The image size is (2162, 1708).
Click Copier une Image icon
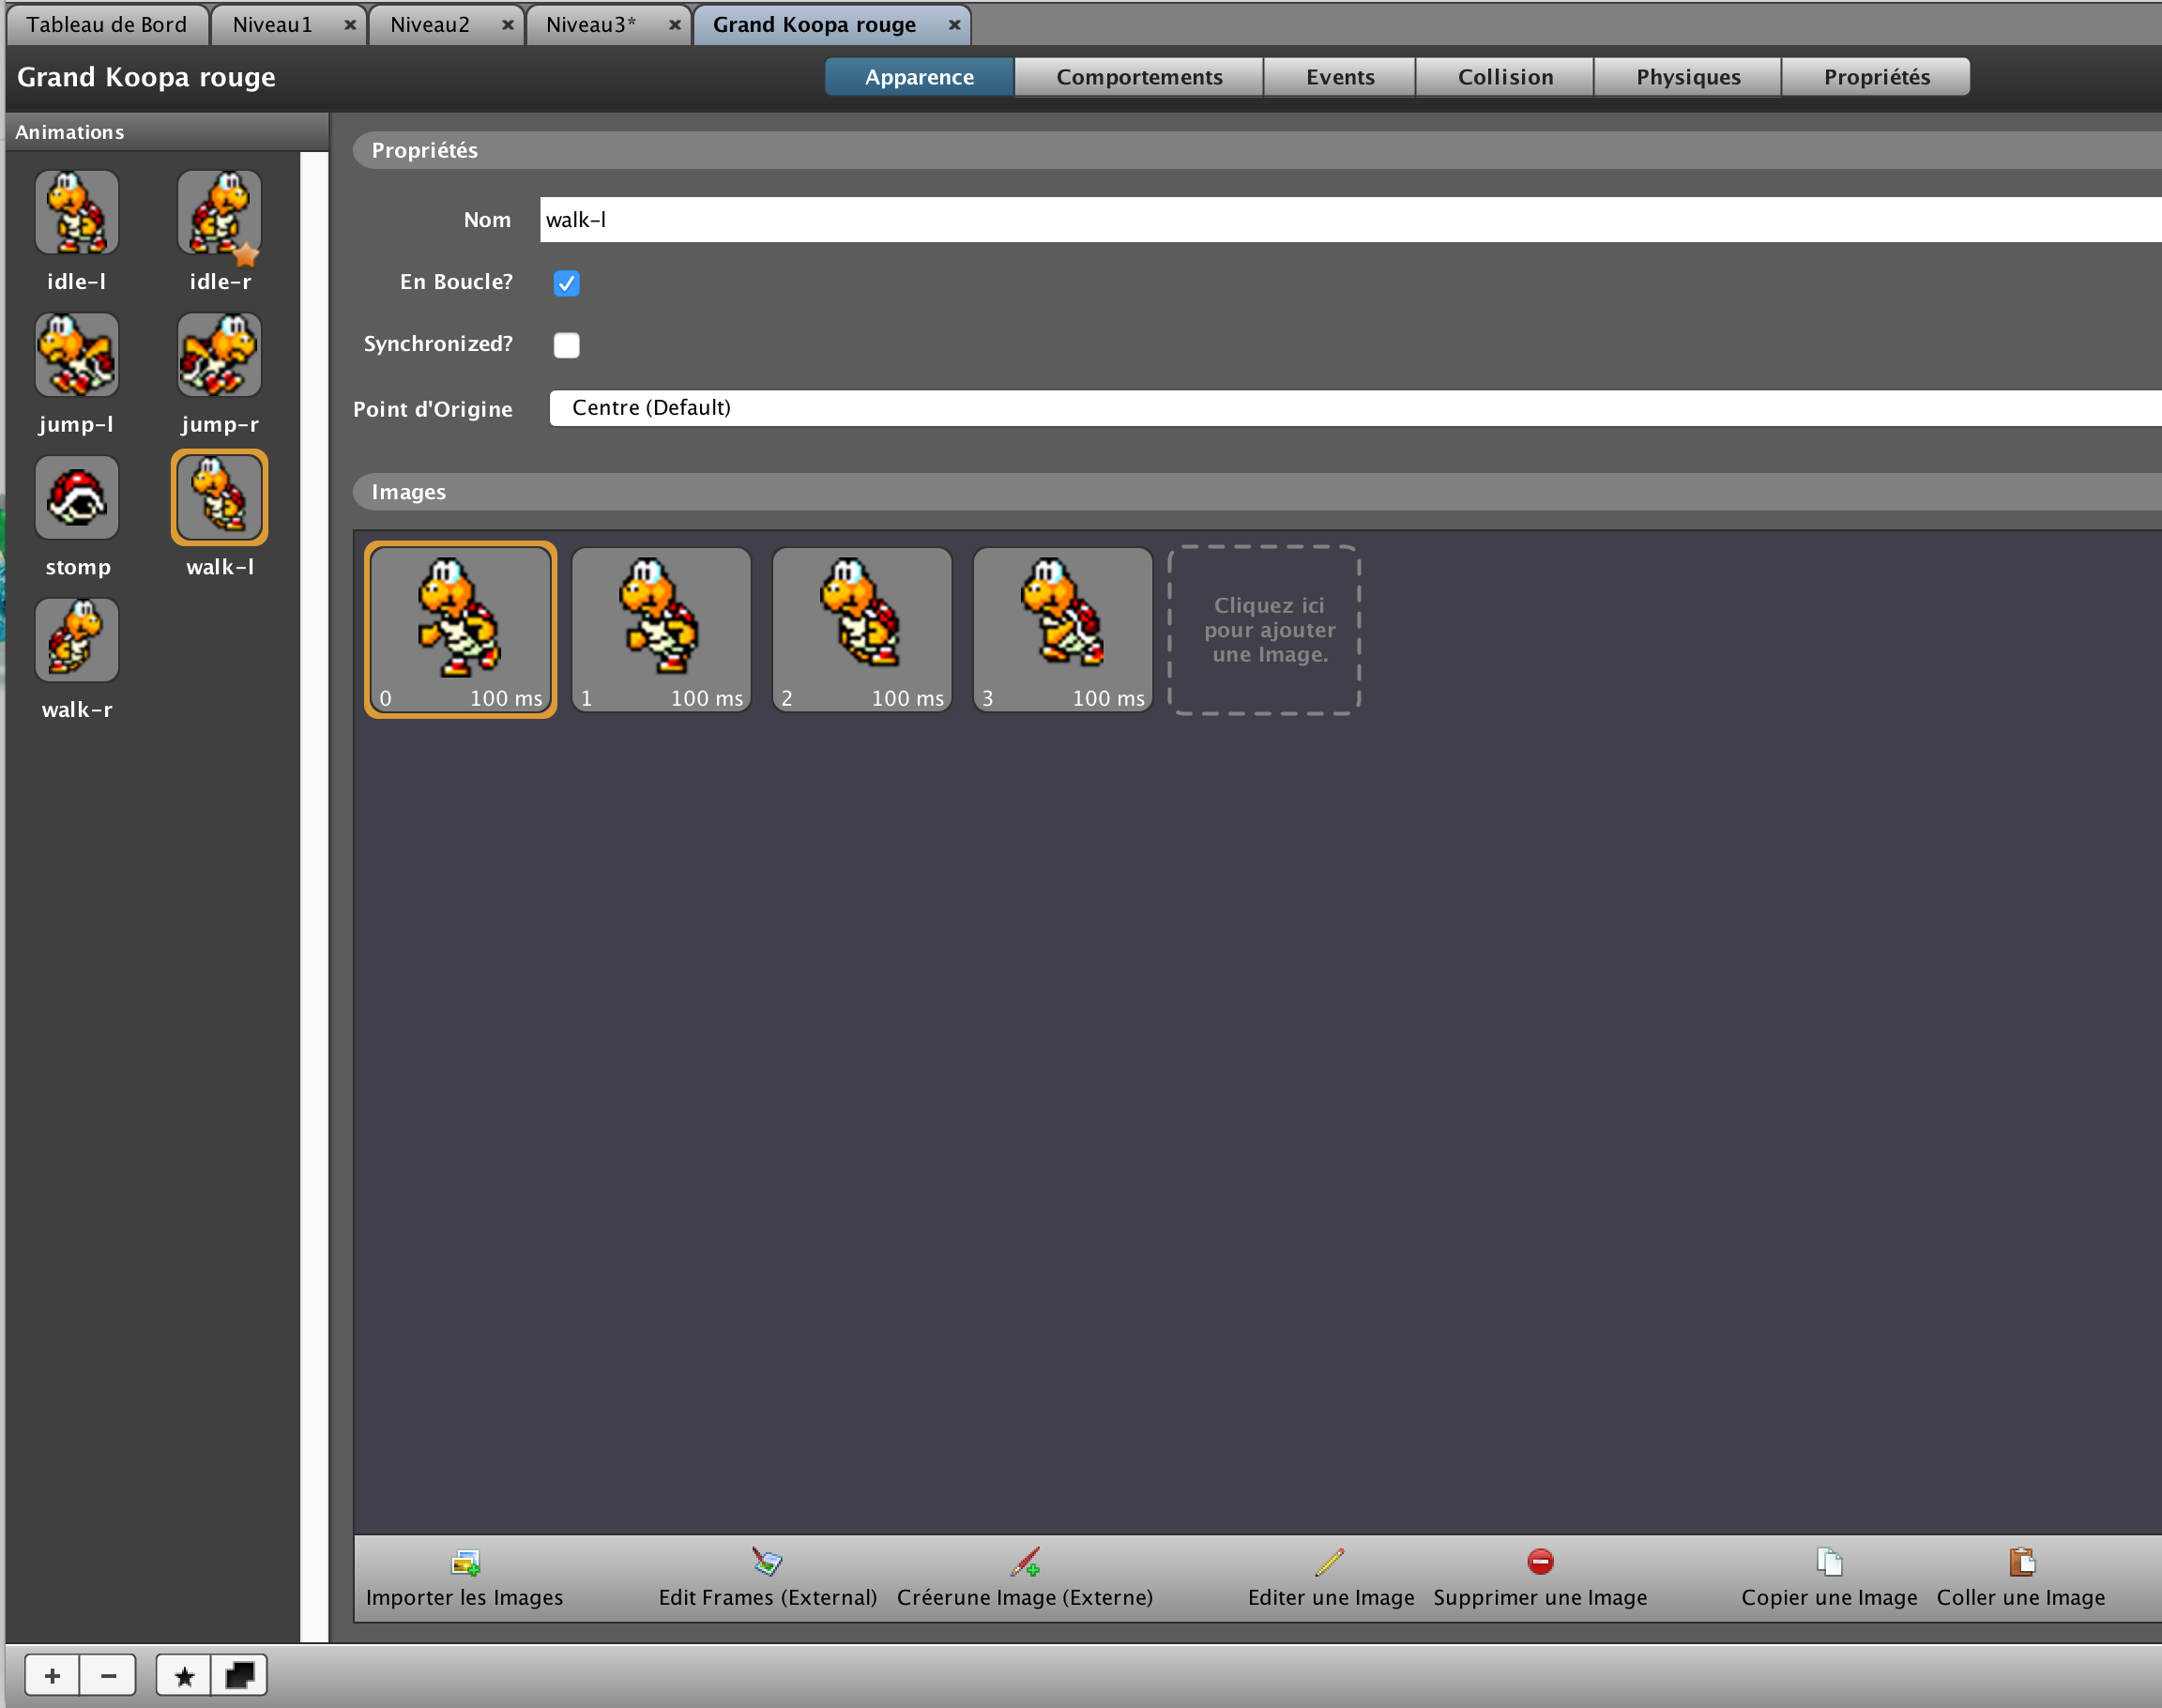[x=1829, y=1562]
